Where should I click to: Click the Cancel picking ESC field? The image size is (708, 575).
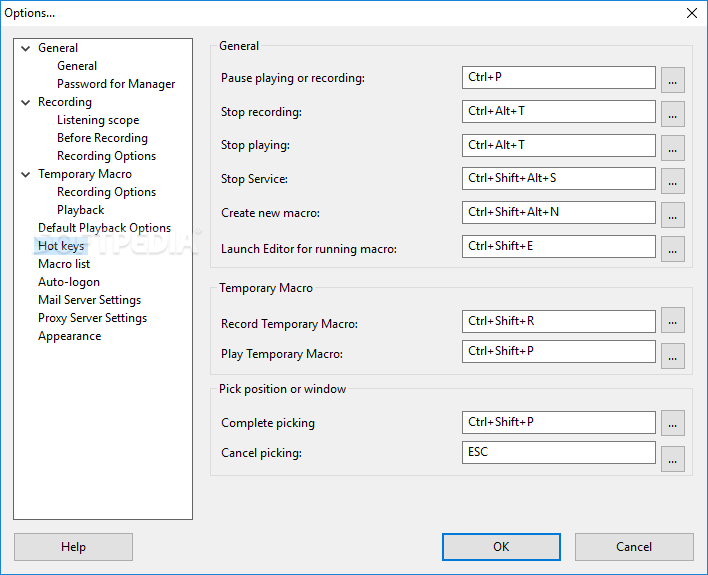tap(559, 453)
